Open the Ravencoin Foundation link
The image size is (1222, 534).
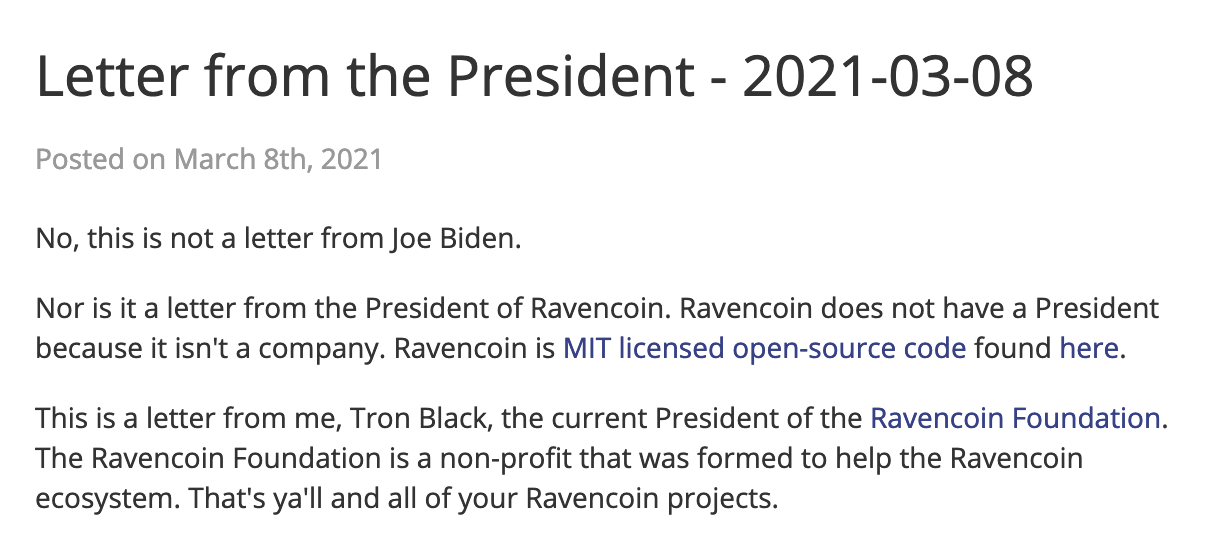(x=1015, y=417)
